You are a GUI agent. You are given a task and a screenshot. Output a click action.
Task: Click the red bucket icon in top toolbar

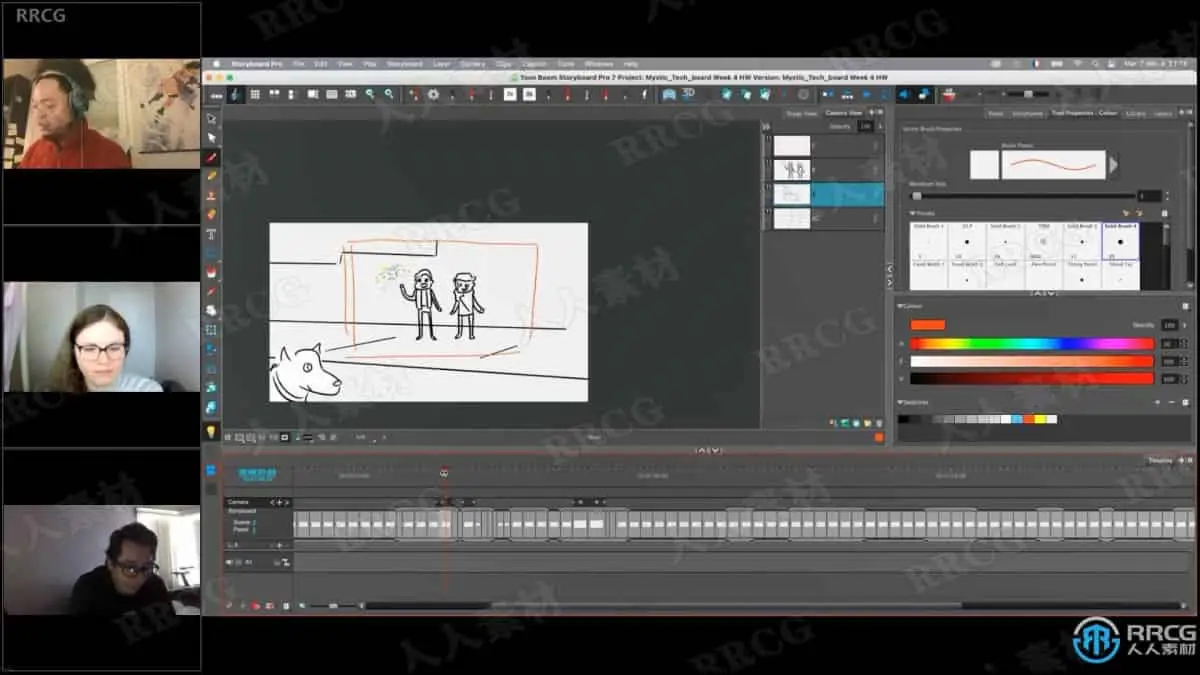point(949,94)
